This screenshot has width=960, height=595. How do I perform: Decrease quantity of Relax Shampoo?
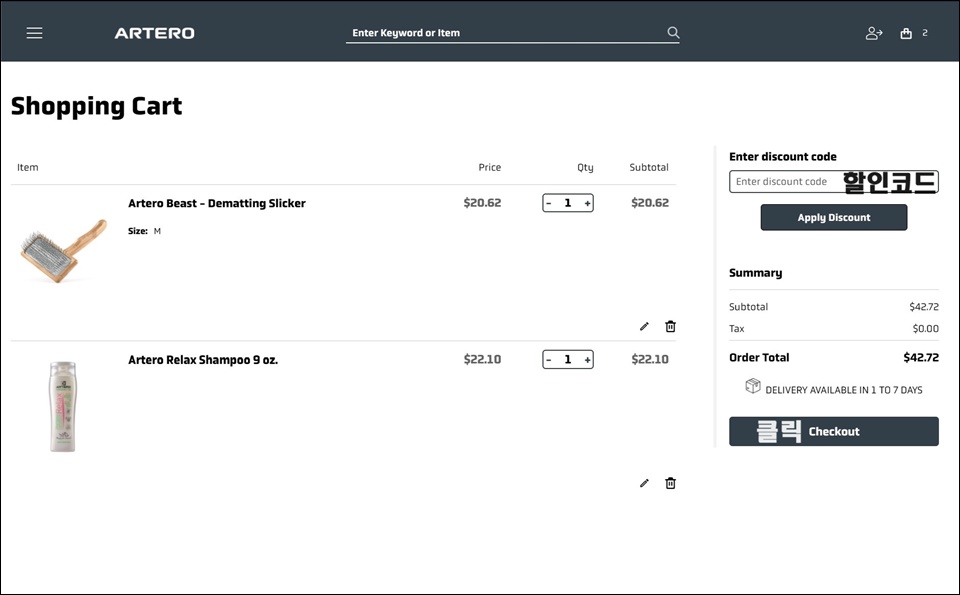(x=549, y=360)
